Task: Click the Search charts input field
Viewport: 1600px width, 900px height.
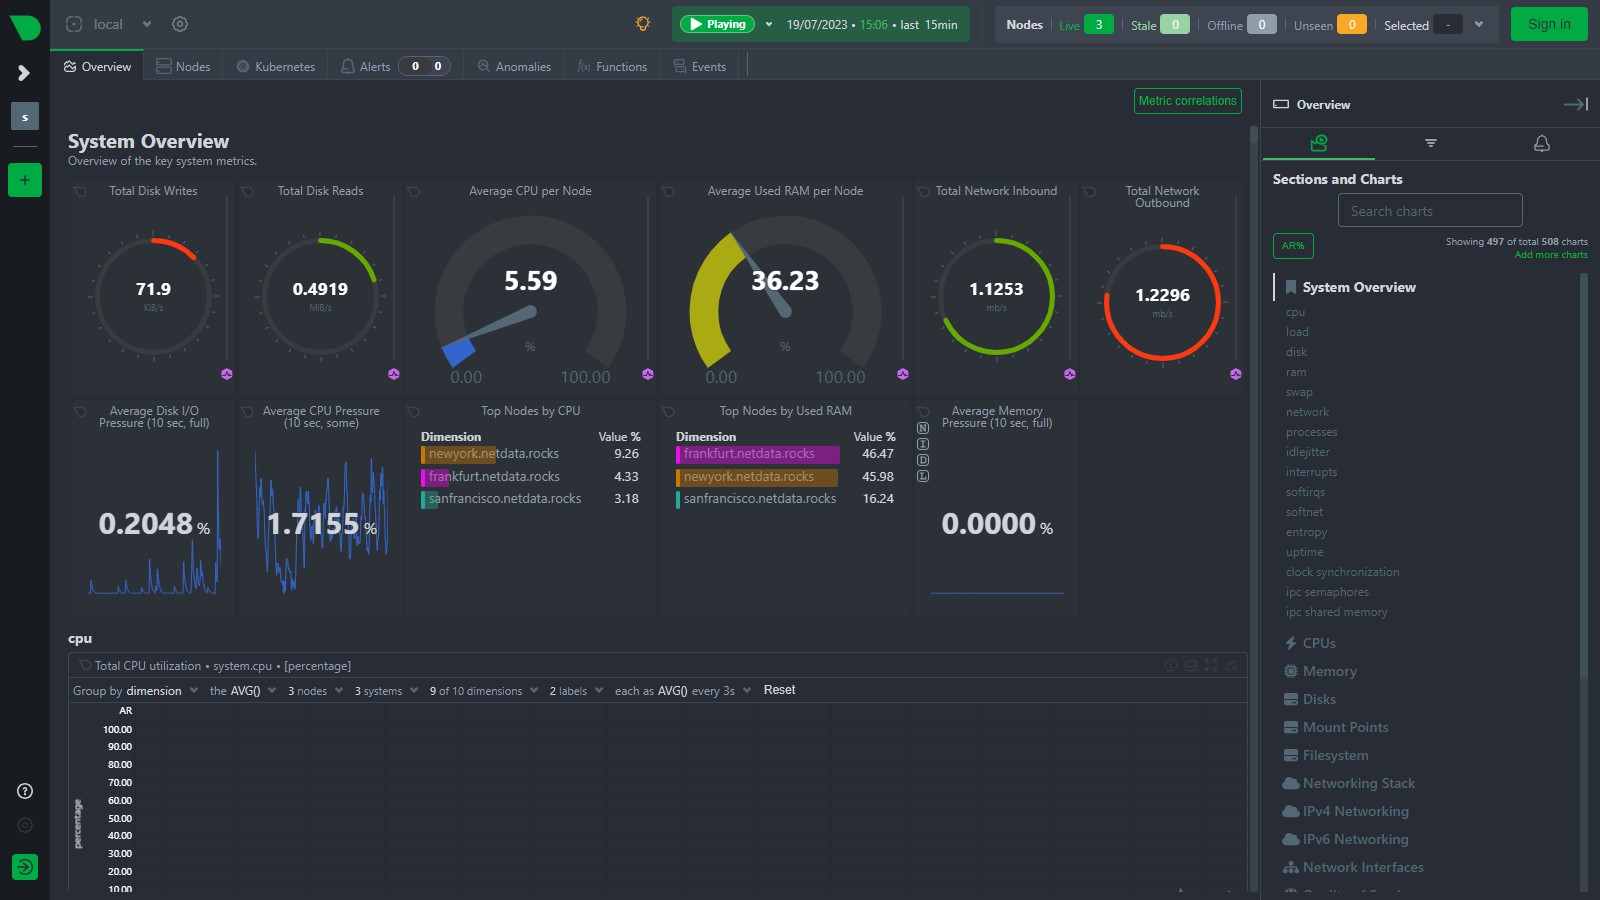Action: (1430, 211)
